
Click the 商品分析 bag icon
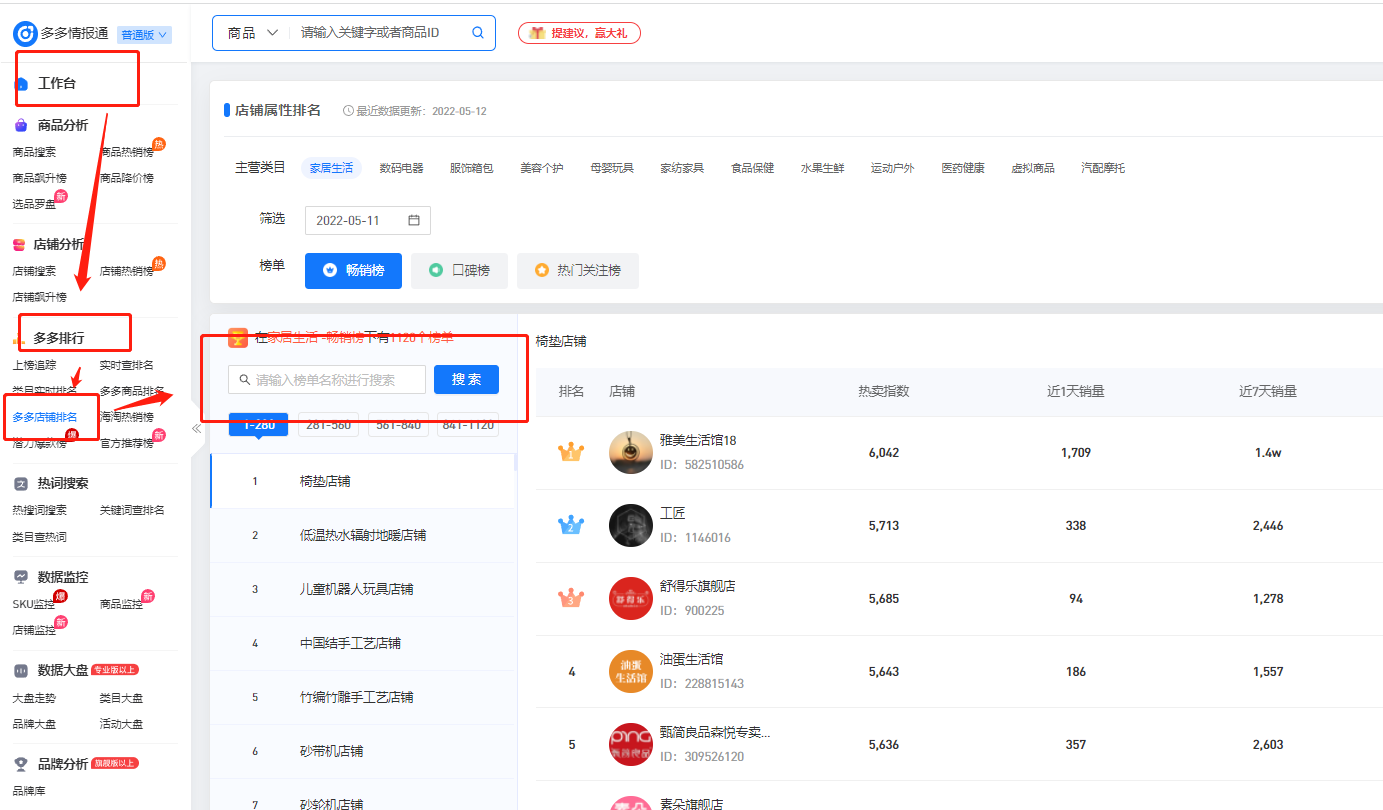tap(20, 126)
